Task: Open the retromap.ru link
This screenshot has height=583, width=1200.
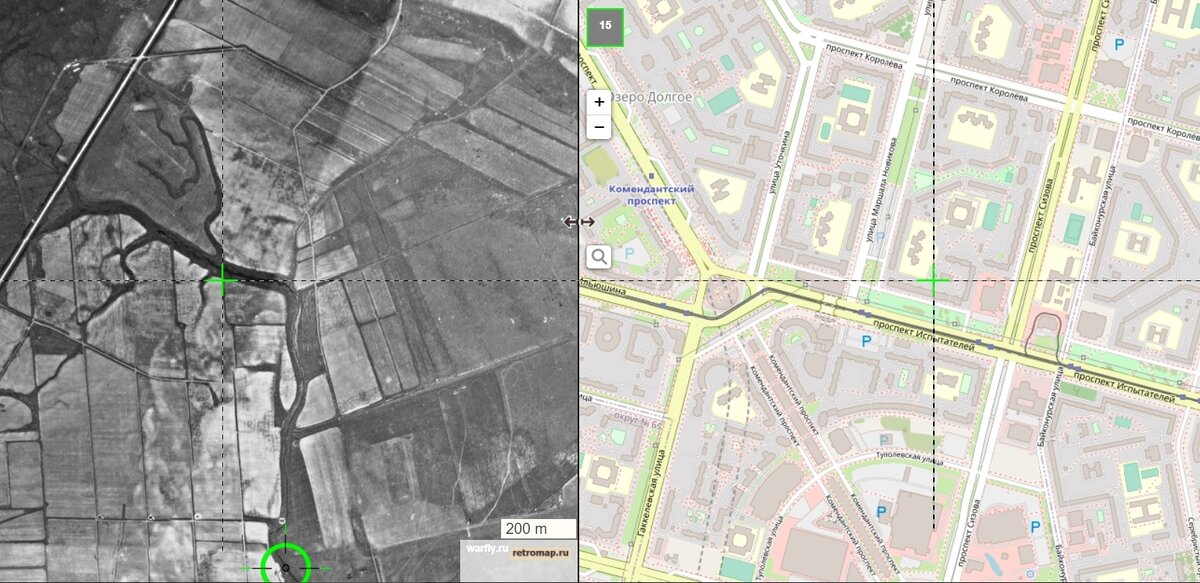Action: (540, 552)
